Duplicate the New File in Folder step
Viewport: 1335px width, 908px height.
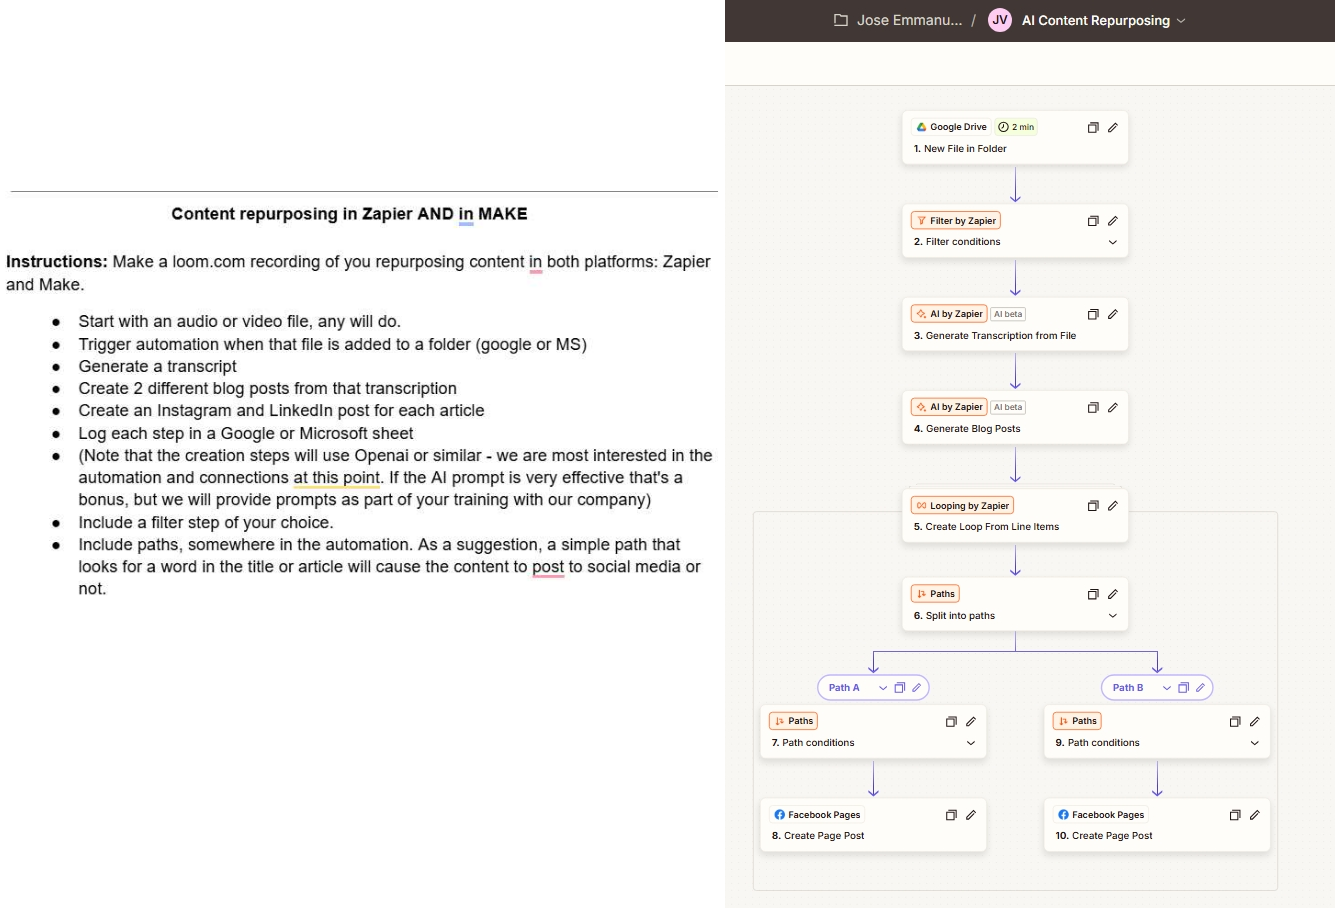tap(1093, 127)
